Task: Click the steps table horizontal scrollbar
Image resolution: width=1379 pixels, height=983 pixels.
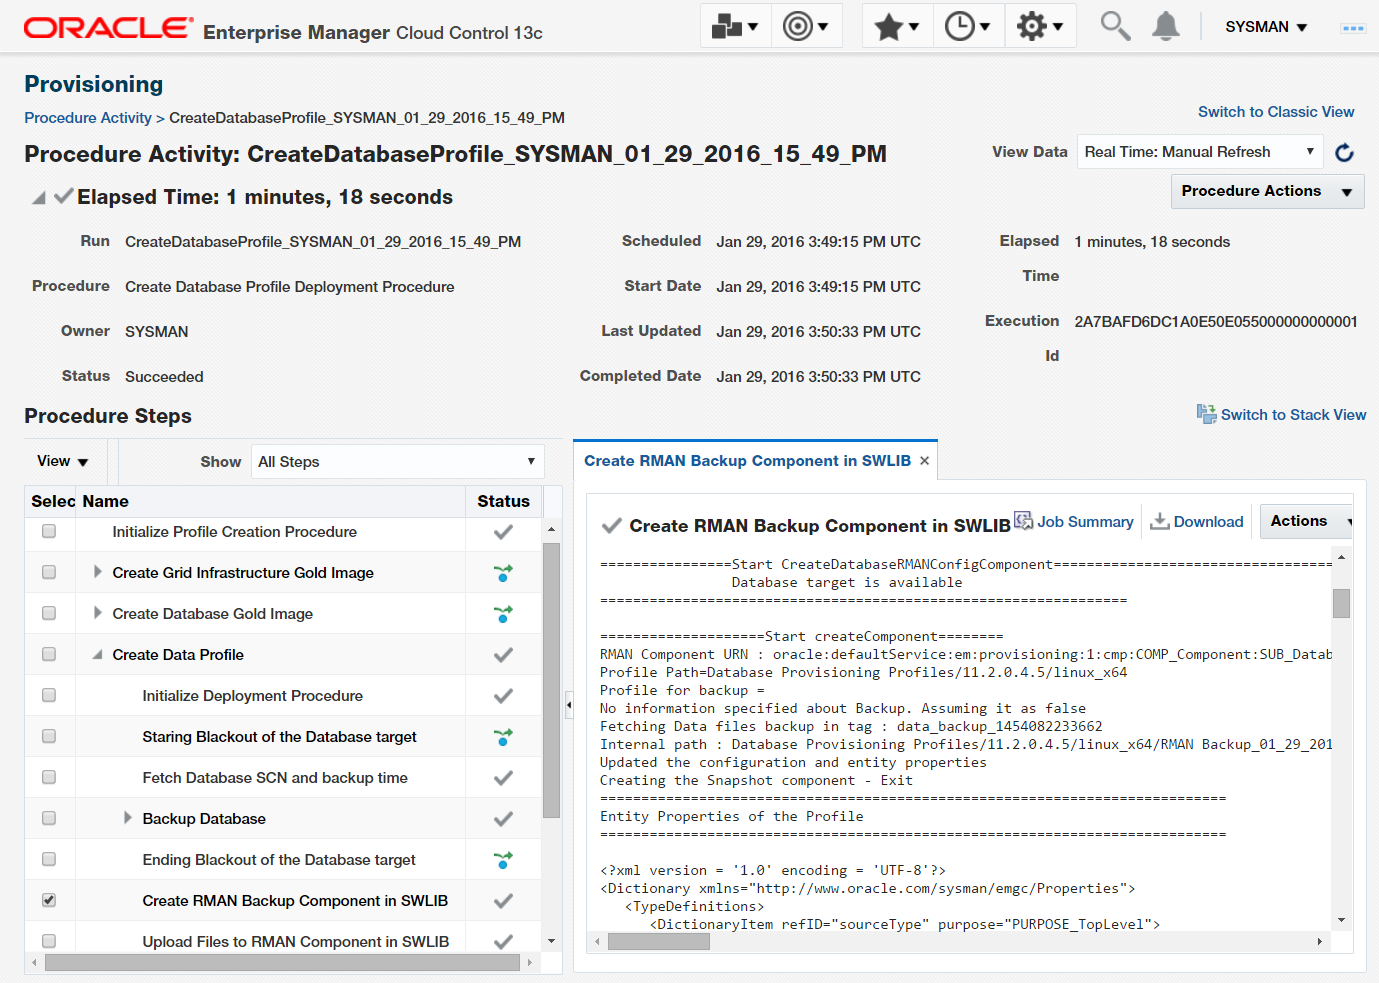Action: (x=283, y=962)
